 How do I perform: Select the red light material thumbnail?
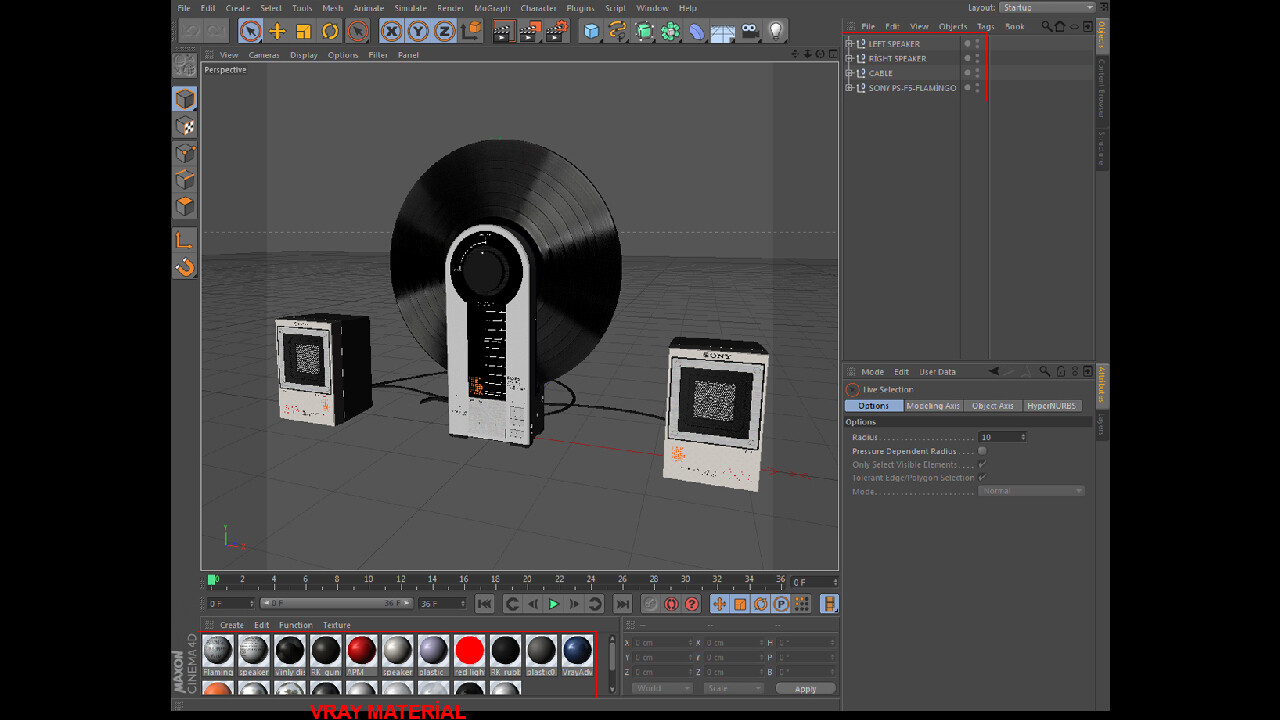click(469, 650)
